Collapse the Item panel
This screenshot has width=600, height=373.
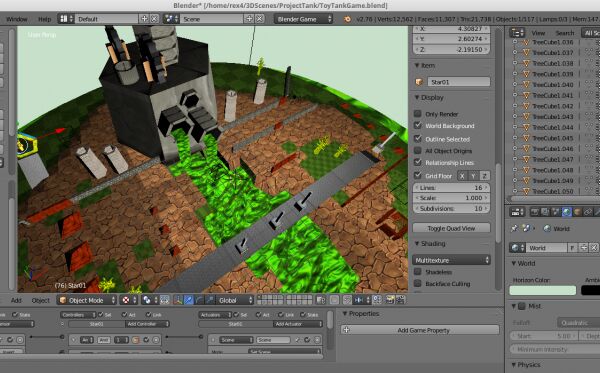417,65
